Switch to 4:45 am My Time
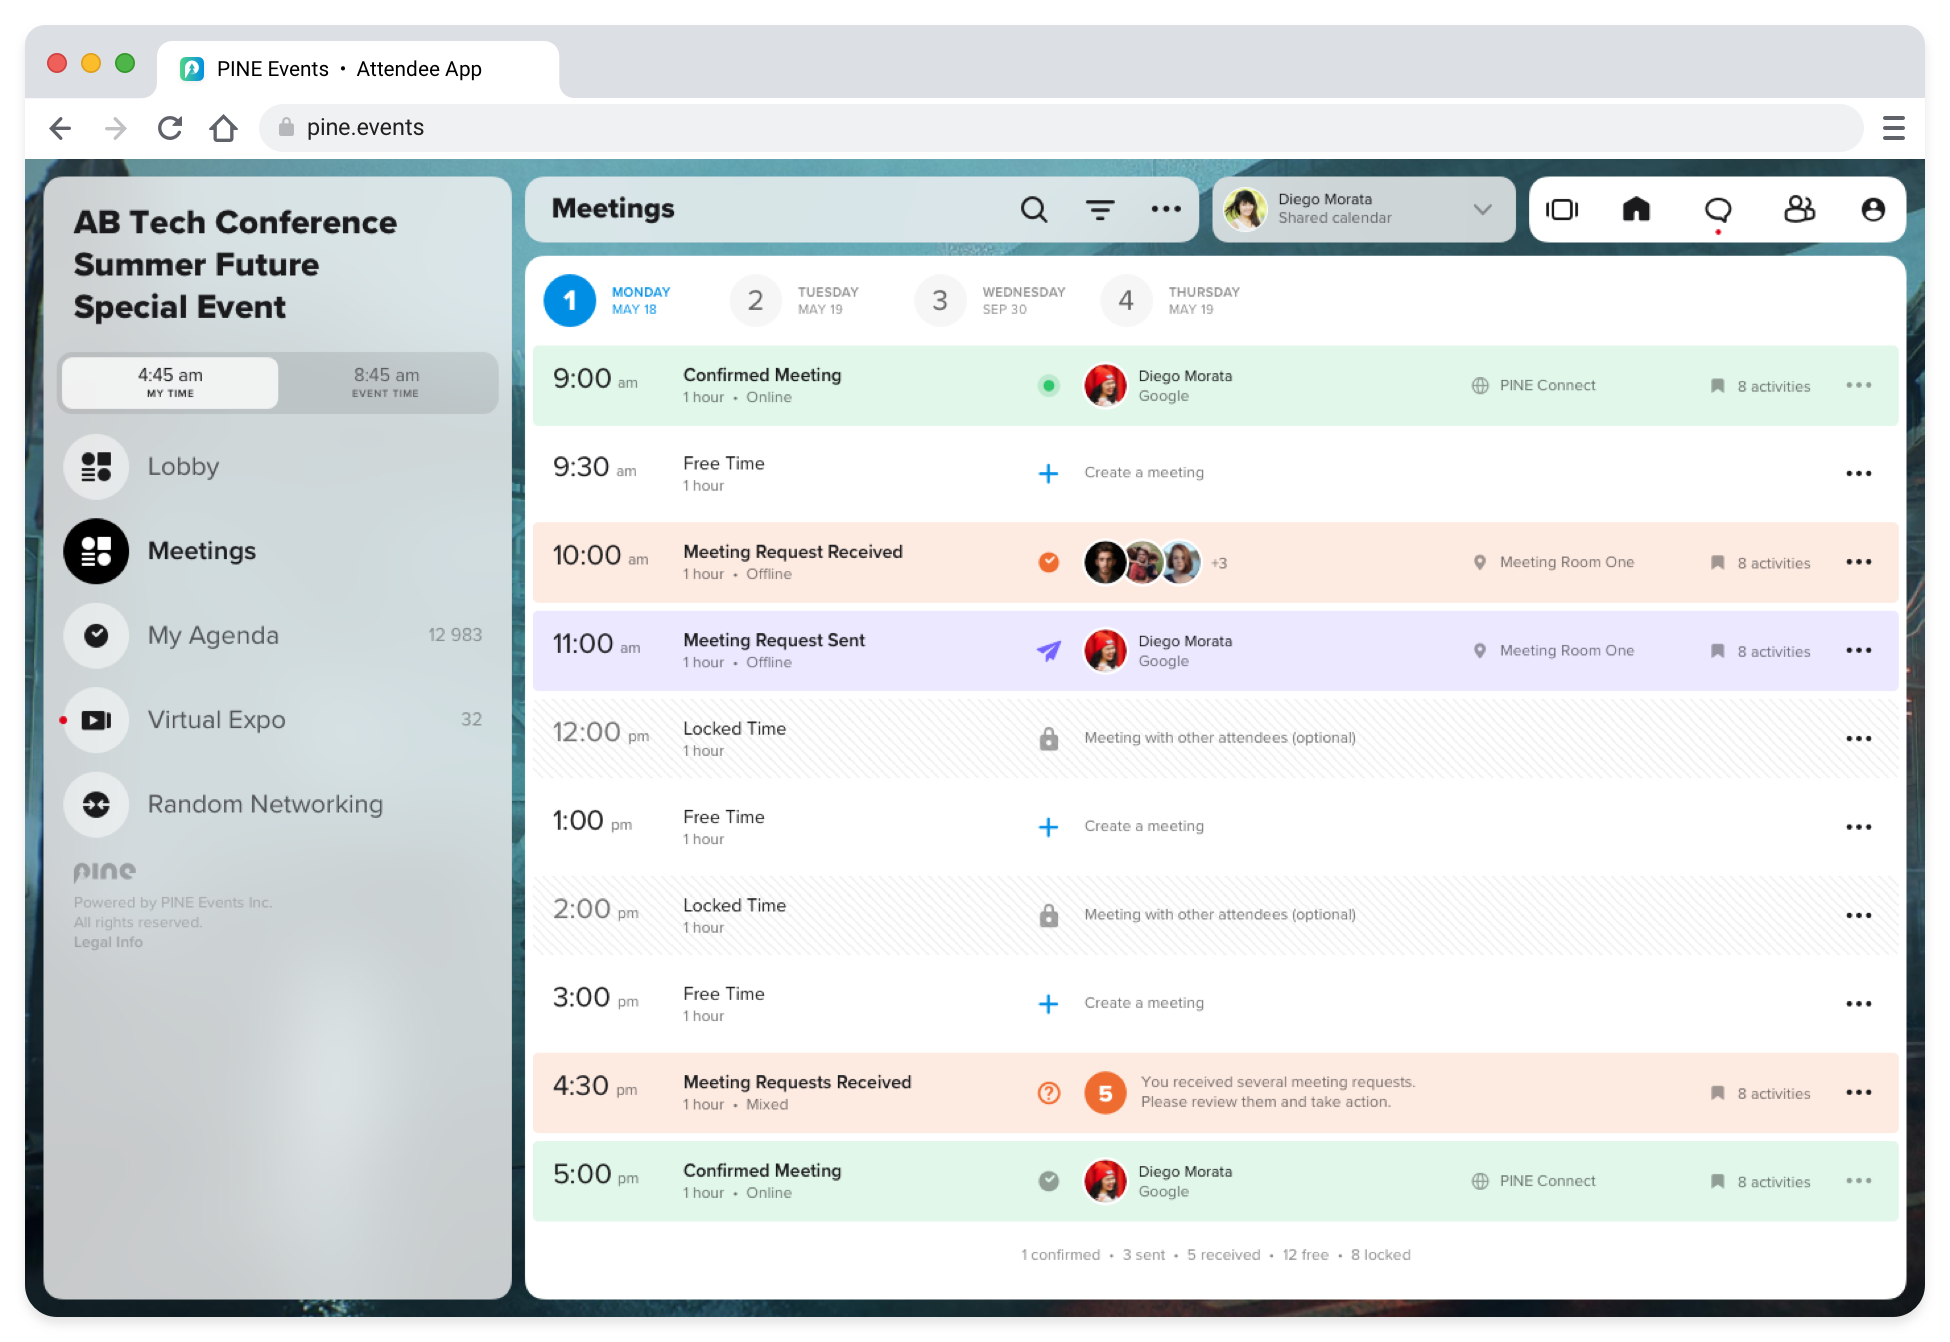The height and width of the screenshot is (1342, 1950). (170, 382)
